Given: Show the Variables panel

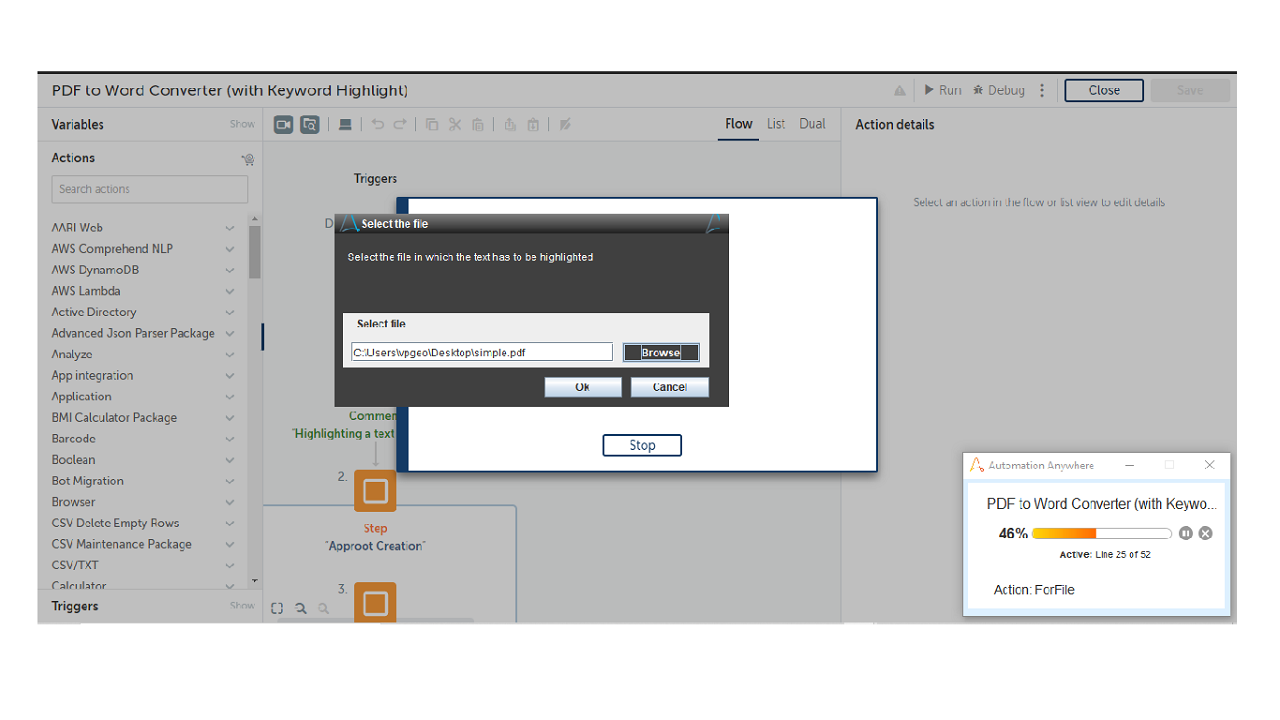Looking at the screenshot, I should coord(242,125).
